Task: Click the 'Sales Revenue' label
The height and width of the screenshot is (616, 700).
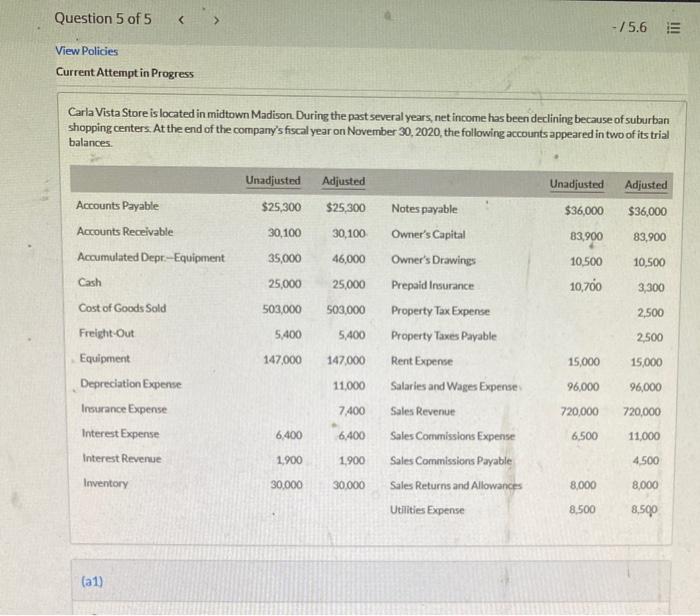Action: point(422,411)
